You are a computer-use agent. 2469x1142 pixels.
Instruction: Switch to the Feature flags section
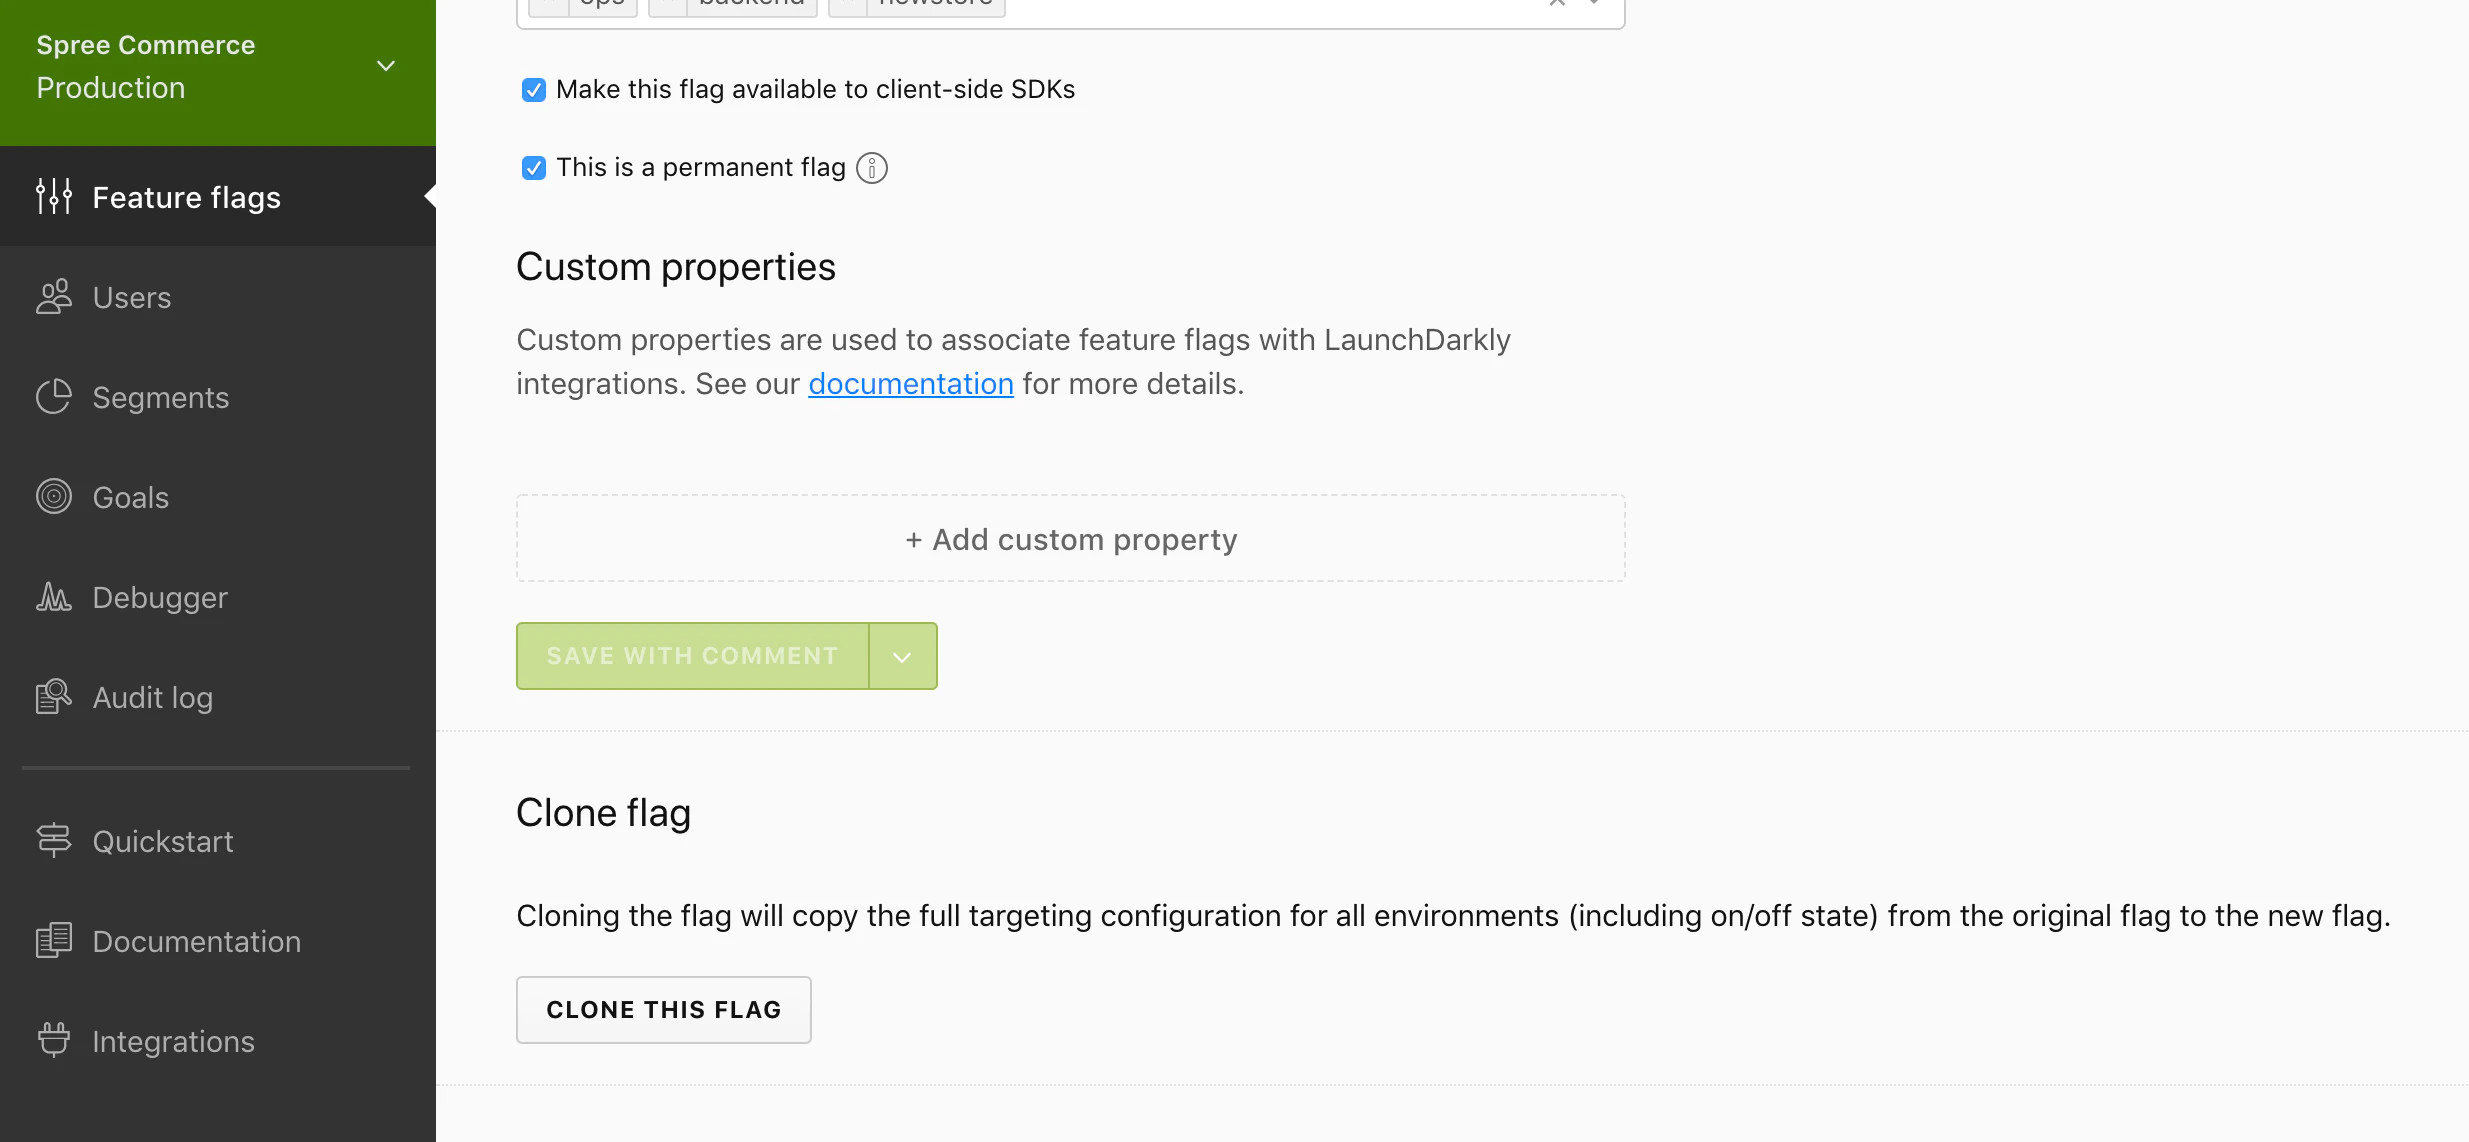coord(186,197)
